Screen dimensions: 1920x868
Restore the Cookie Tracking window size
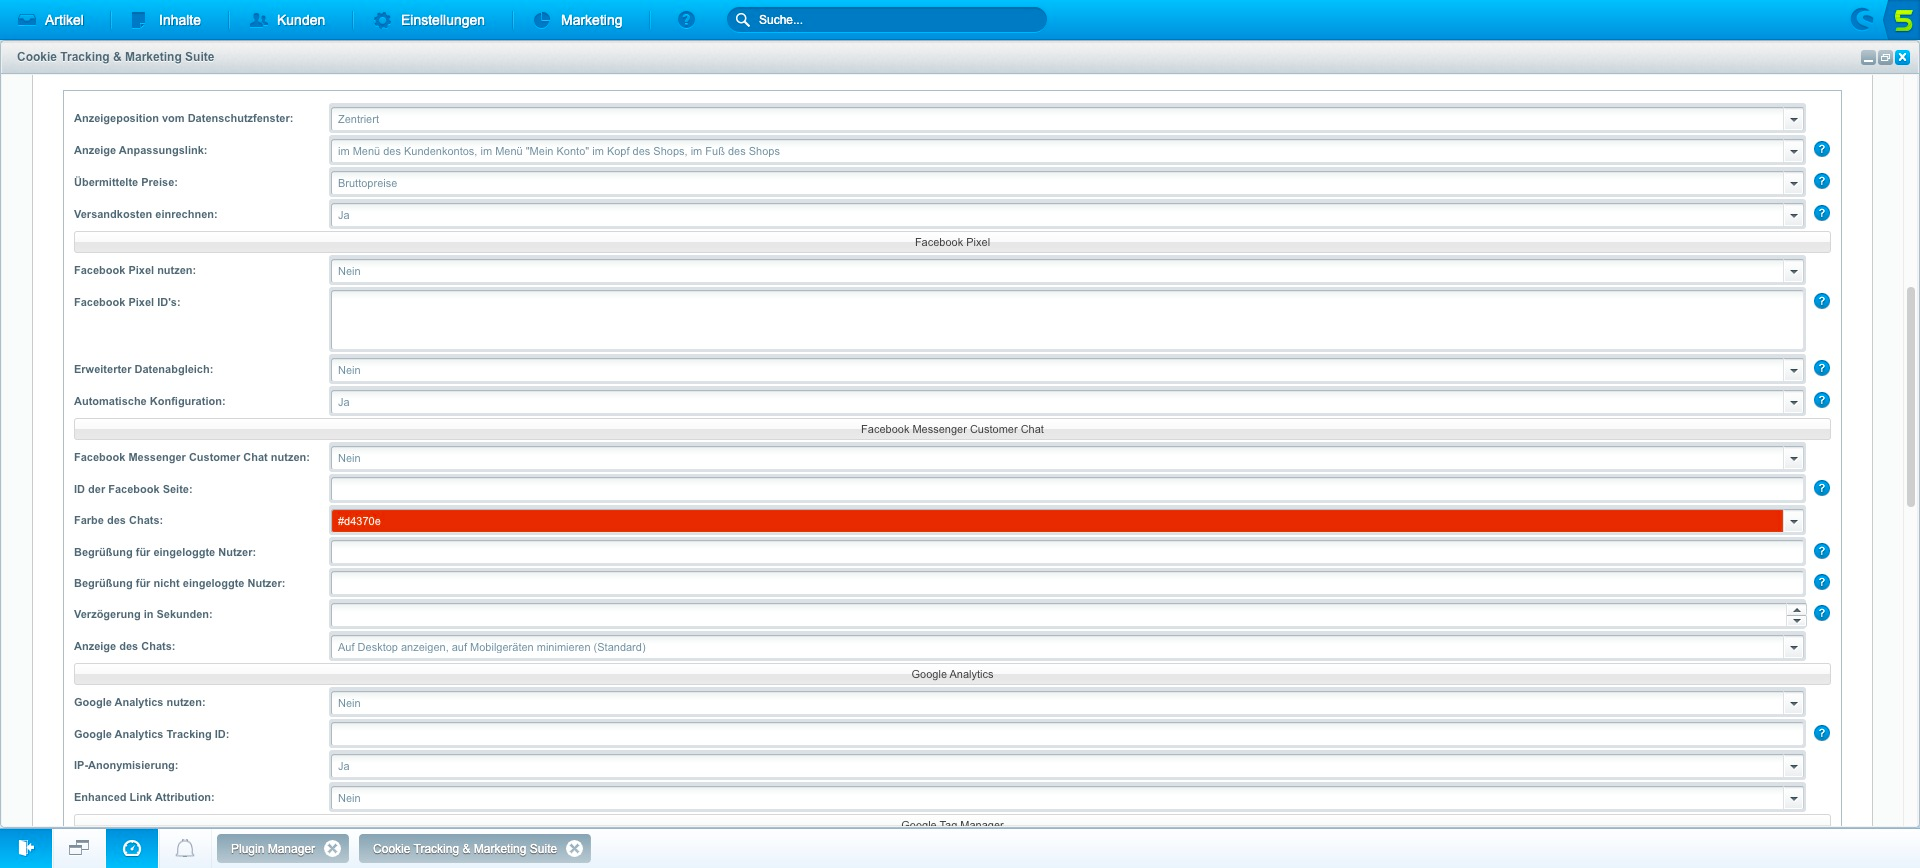[x=1885, y=58]
